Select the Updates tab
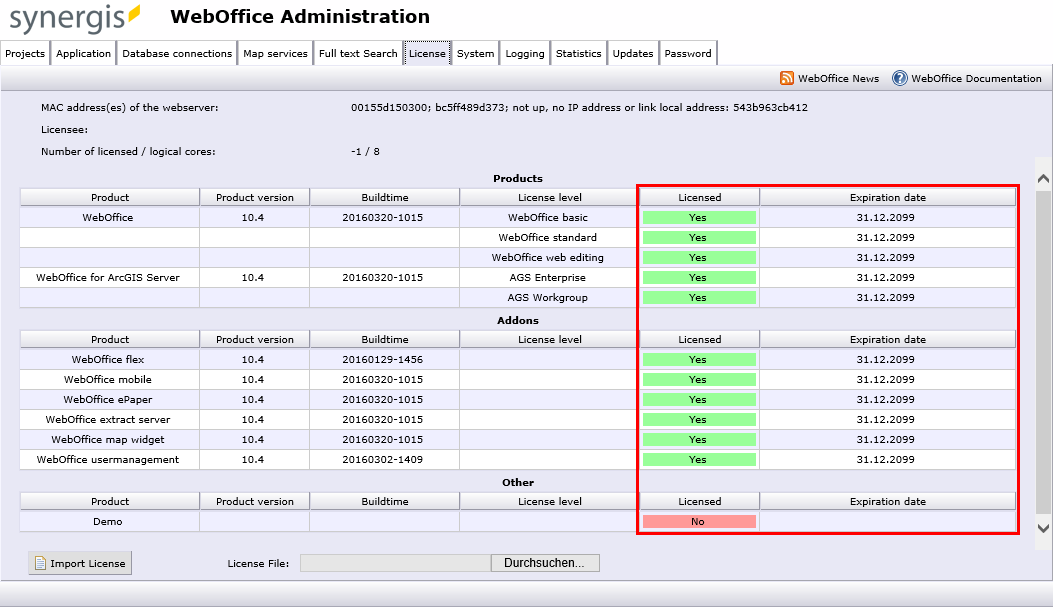The image size is (1053, 607). pyautogui.click(x=632, y=52)
